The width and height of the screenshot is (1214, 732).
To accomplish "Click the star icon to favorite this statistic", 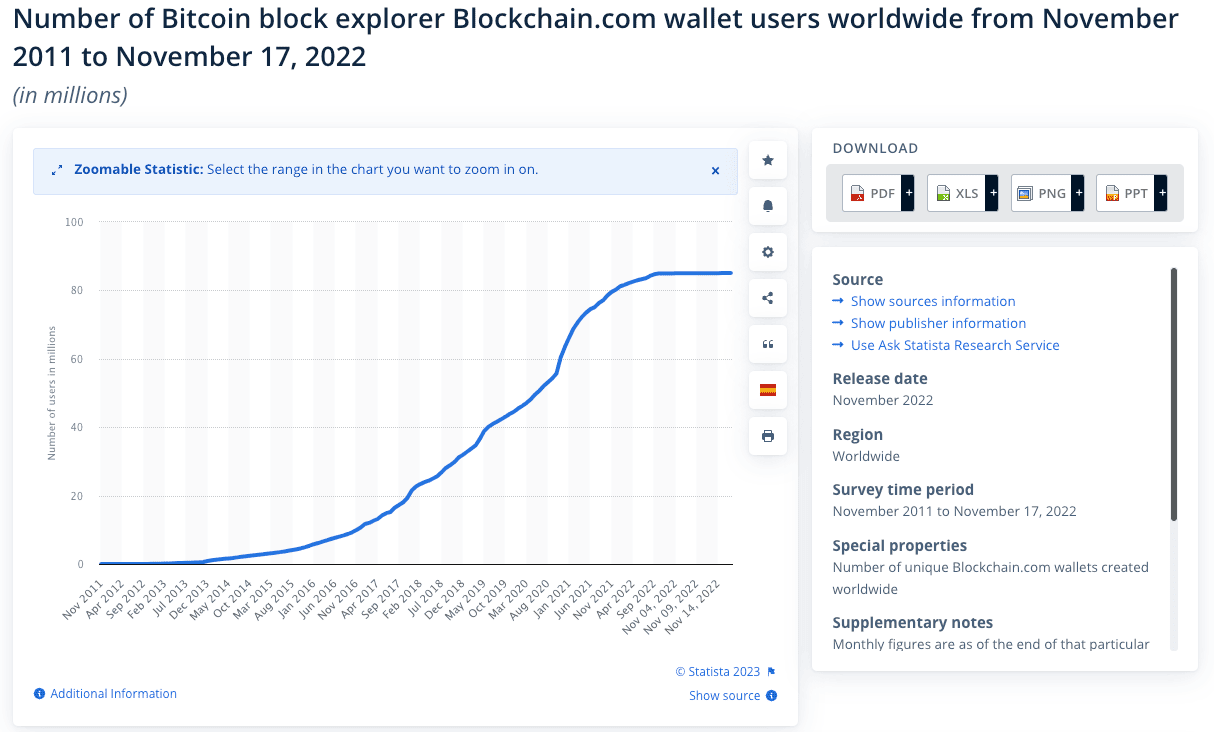I will coord(767,160).
